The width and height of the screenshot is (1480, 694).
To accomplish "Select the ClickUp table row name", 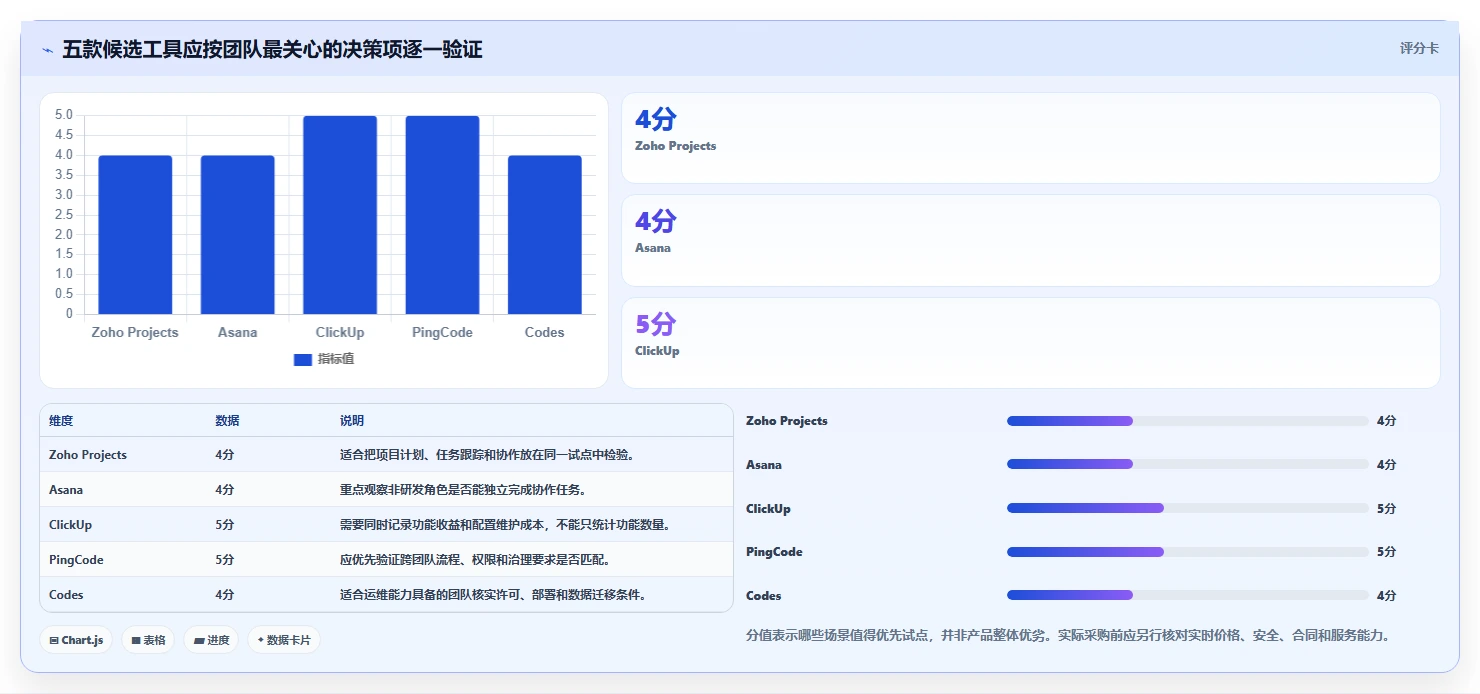I will [70, 525].
